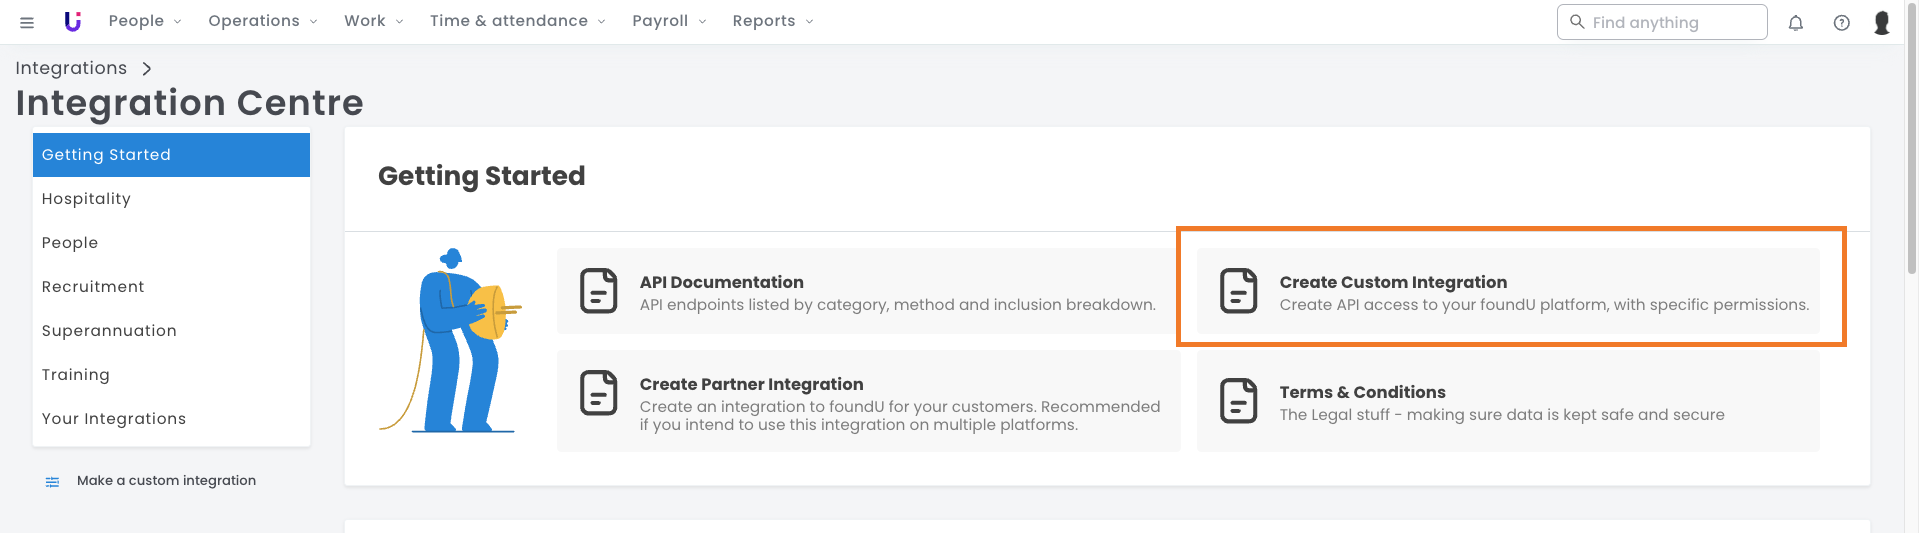Click the foundU logo icon
This screenshot has width=1919, height=533.
point(72,21)
